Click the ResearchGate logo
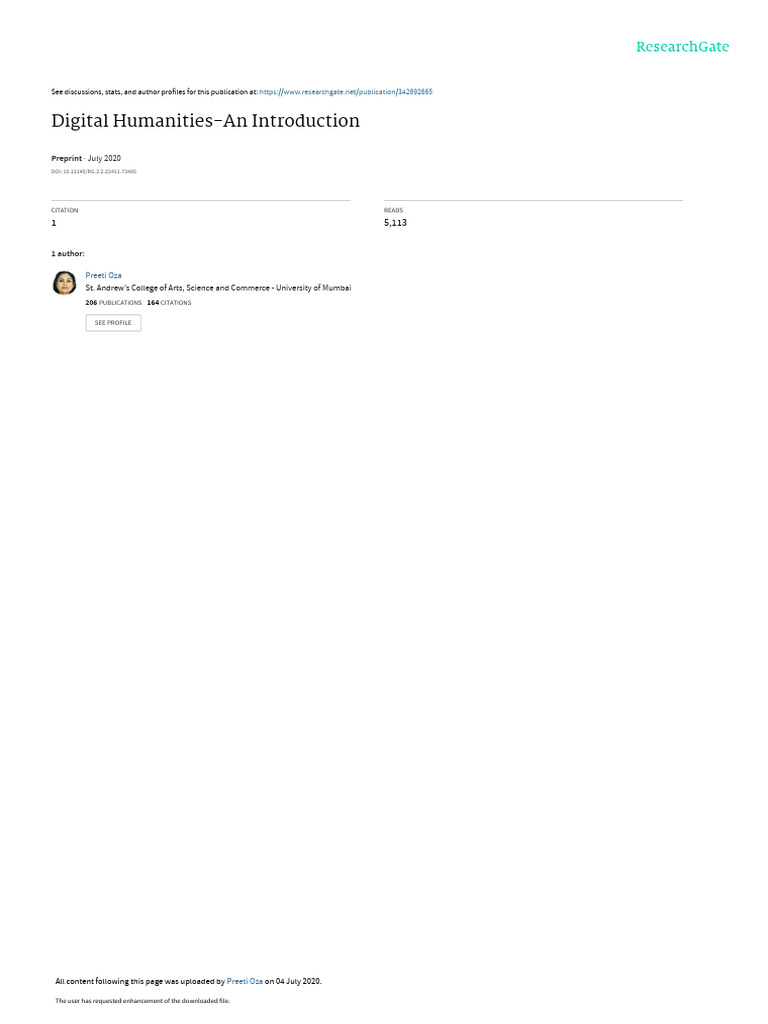This screenshot has height=1024, width=768. (x=682, y=46)
